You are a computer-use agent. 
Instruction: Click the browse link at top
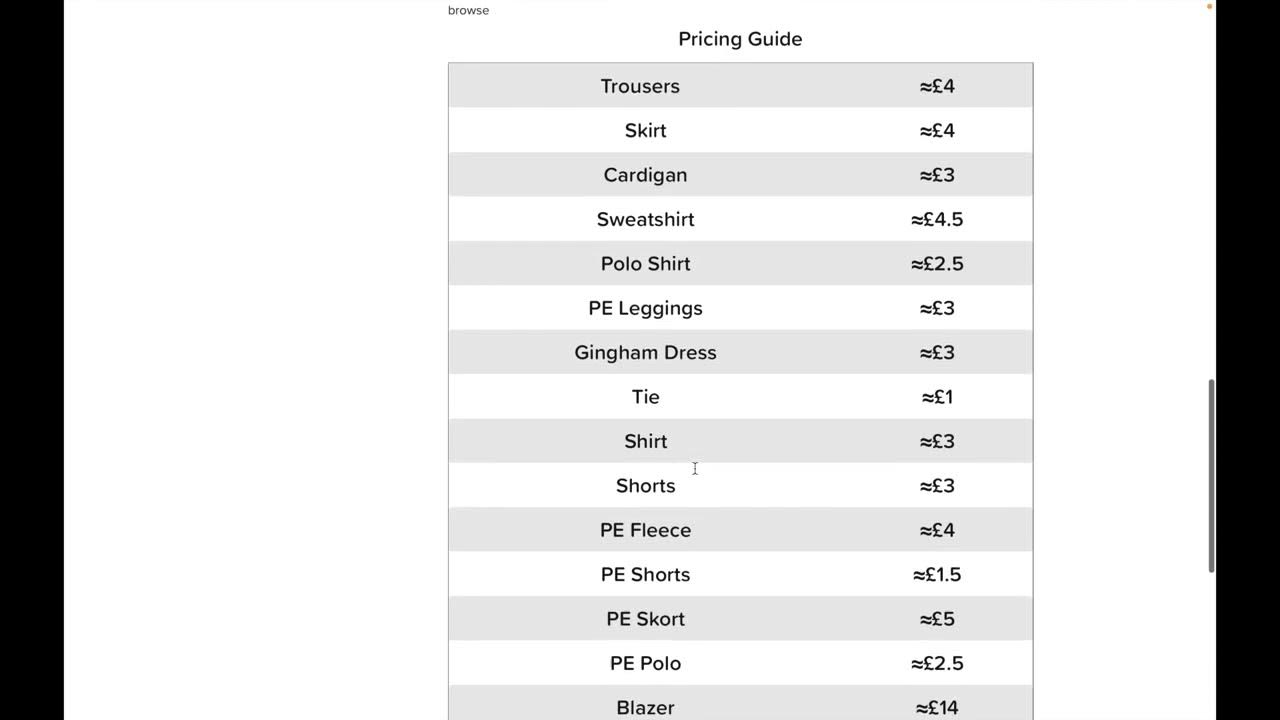468,10
